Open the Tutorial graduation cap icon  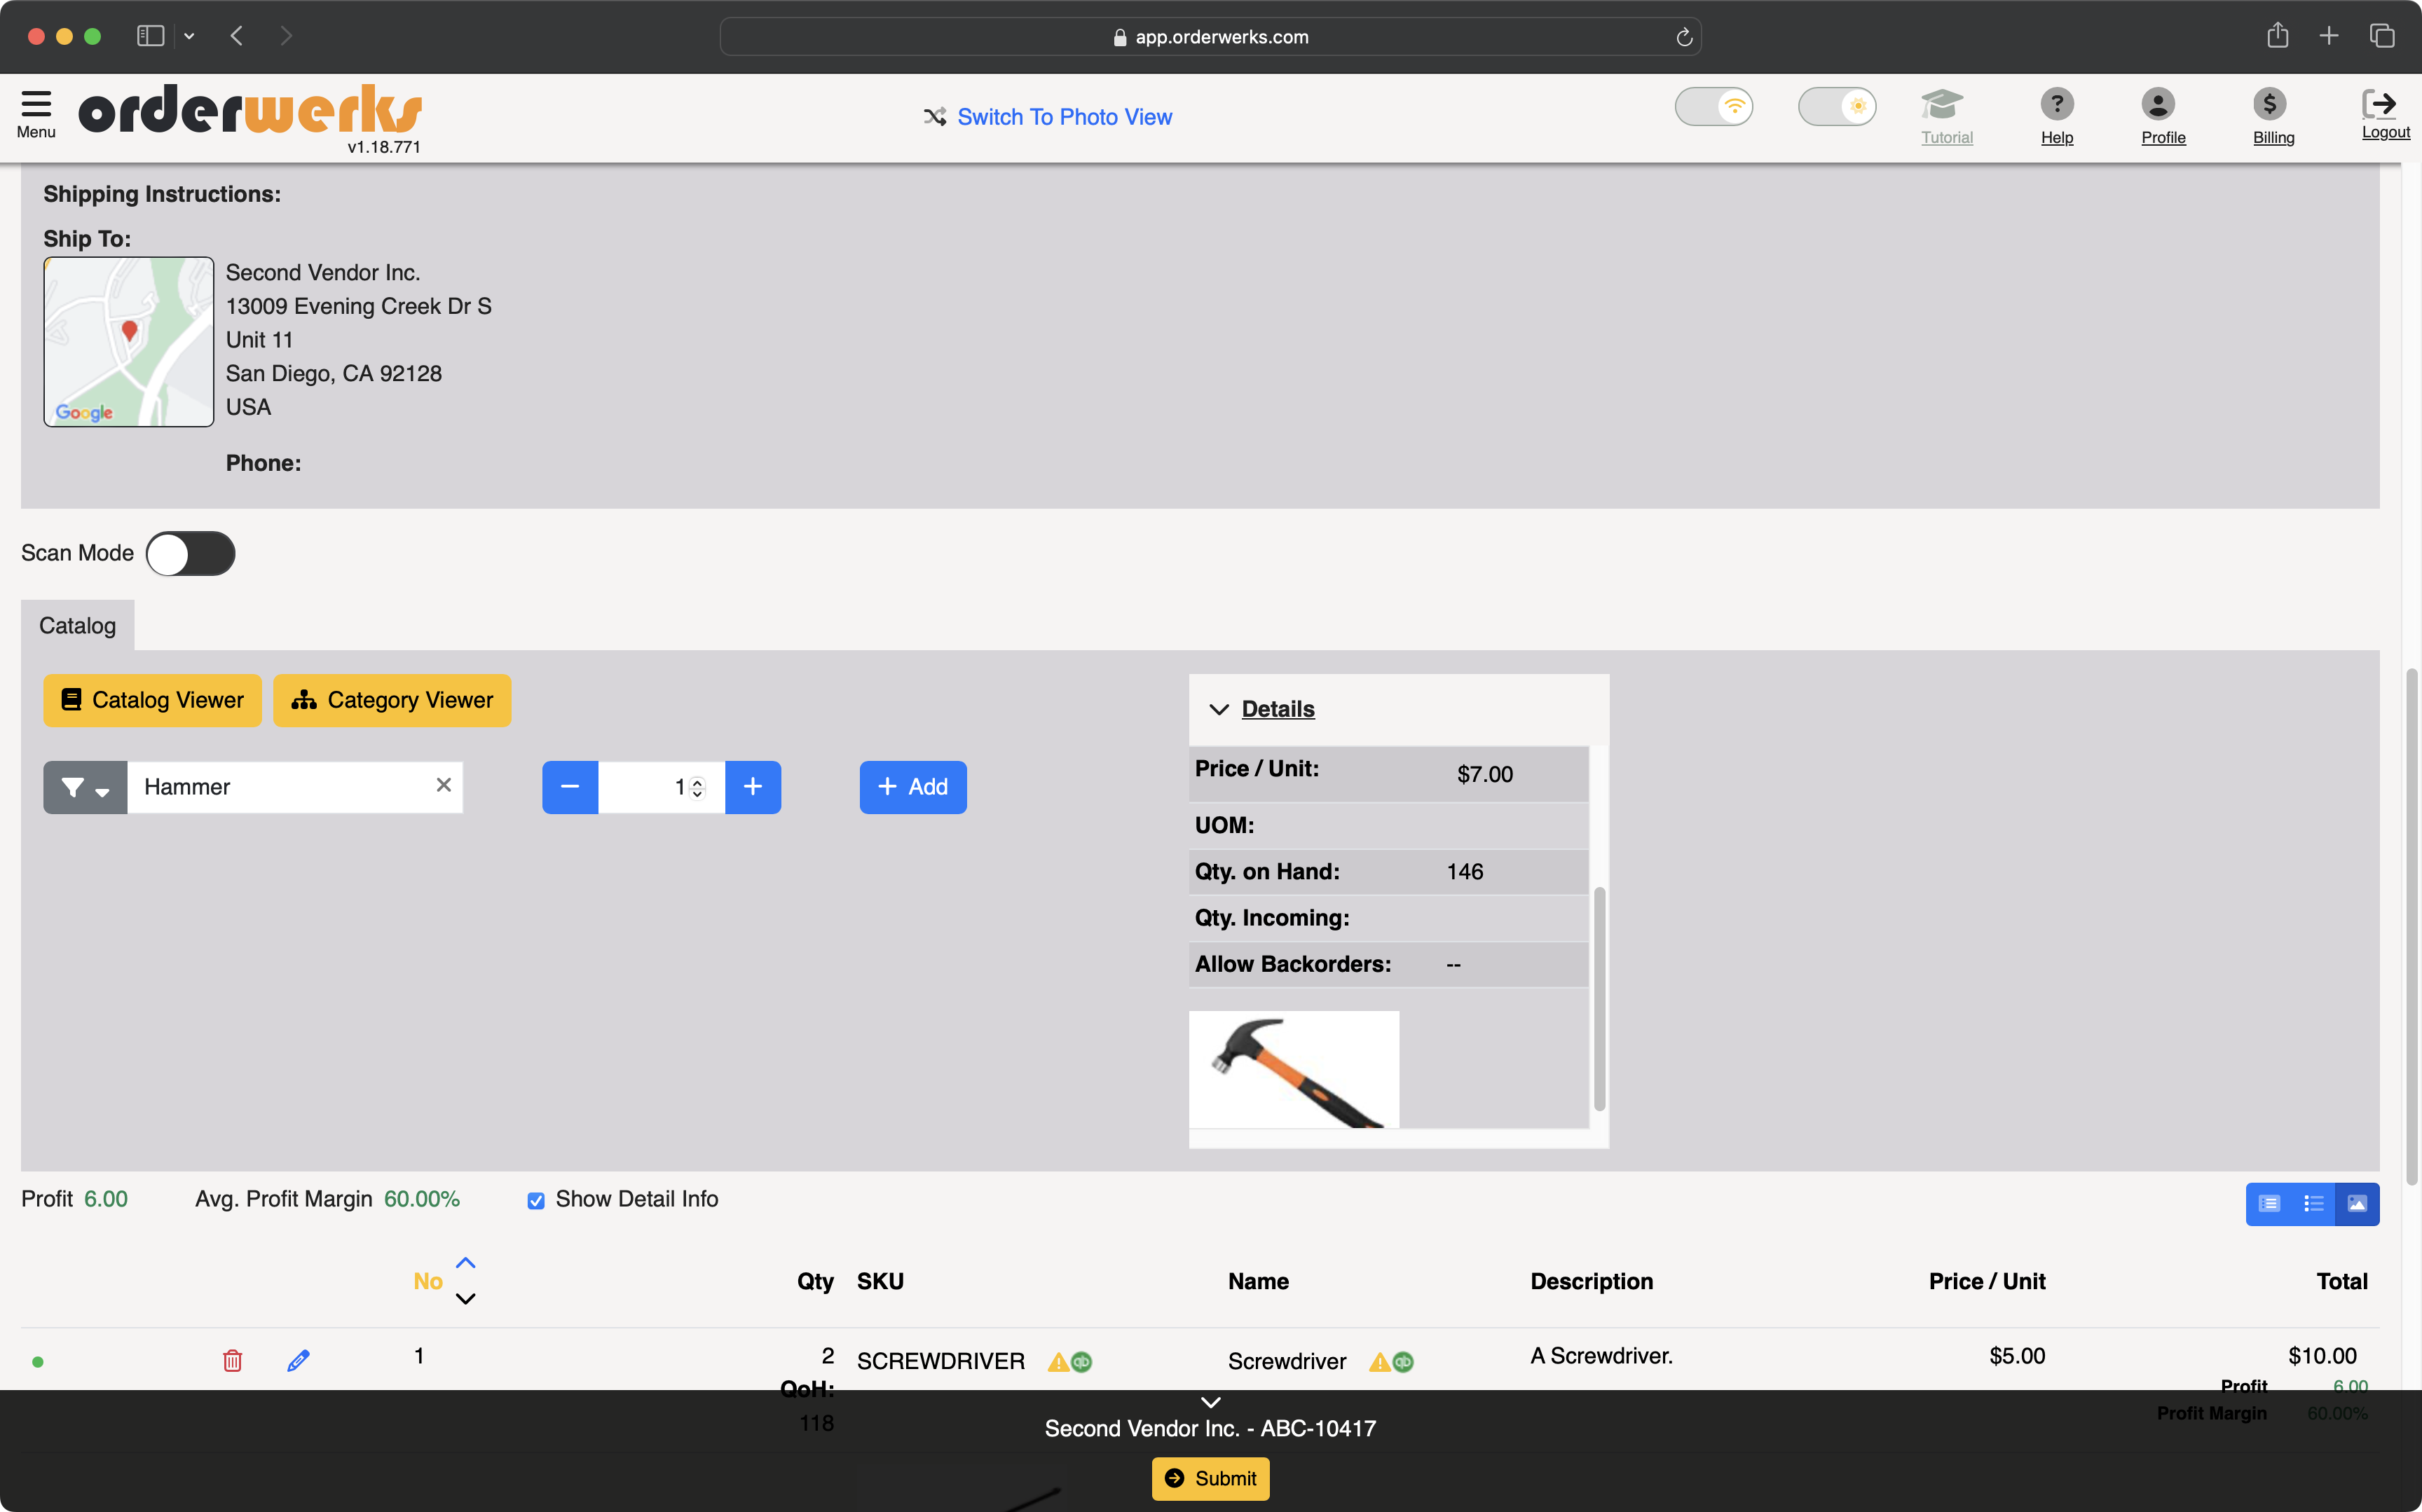click(1943, 104)
